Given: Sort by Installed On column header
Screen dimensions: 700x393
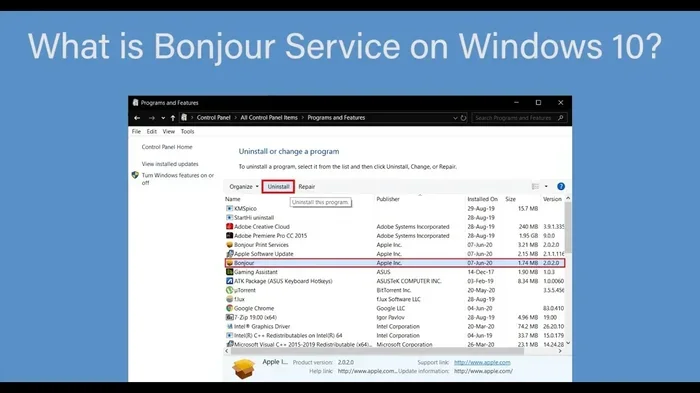Looking at the screenshot, I should pyautogui.click(x=483, y=199).
